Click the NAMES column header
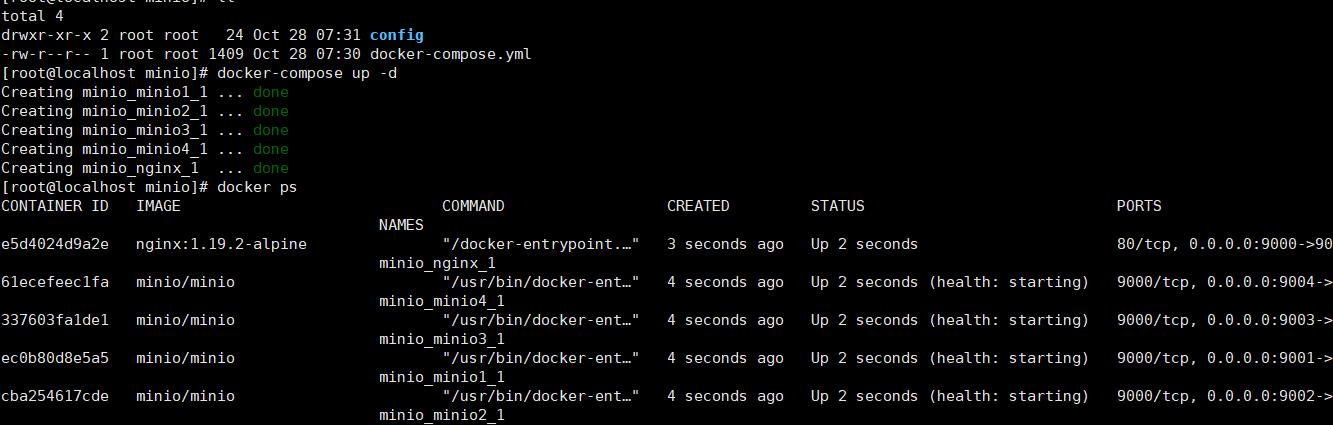The height and width of the screenshot is (425, 1333). (x=401, y=225)
